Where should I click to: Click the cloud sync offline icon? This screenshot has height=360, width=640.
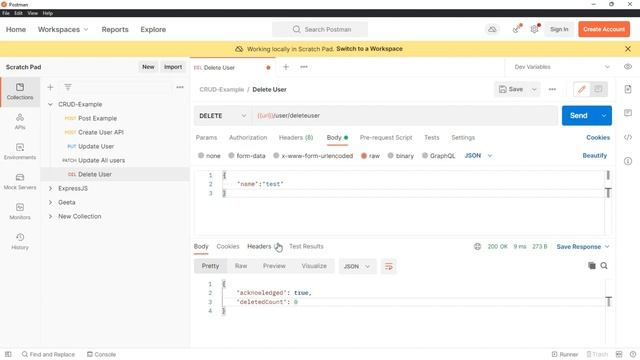coord(493,29)
